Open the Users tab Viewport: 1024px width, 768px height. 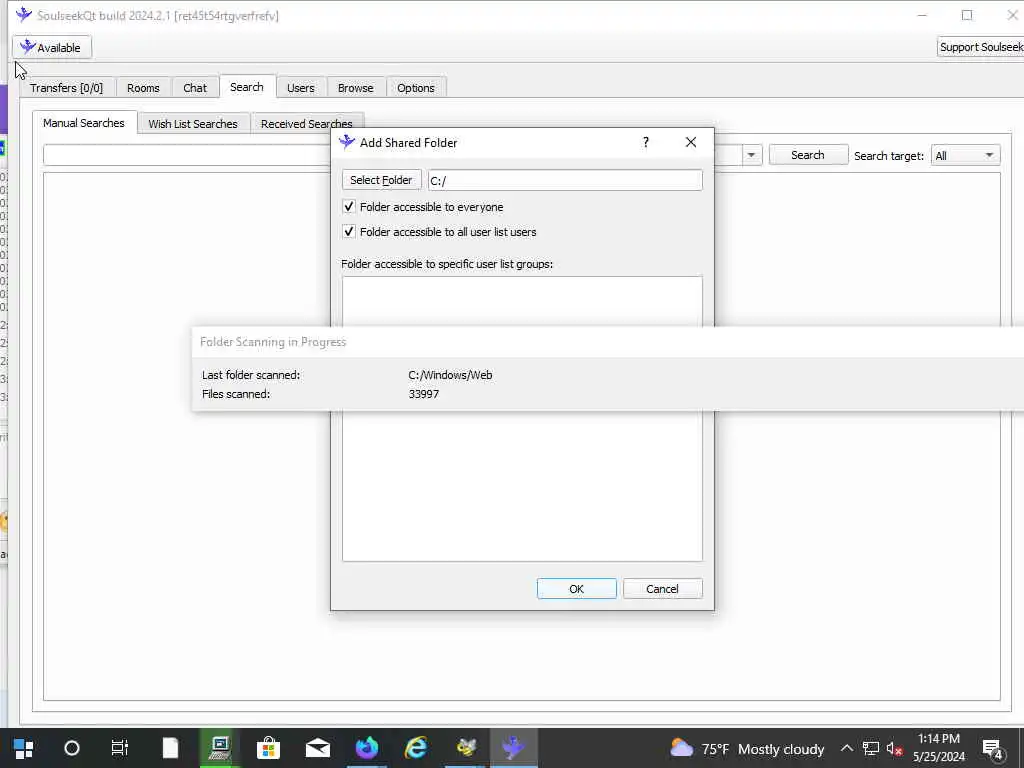300,88
